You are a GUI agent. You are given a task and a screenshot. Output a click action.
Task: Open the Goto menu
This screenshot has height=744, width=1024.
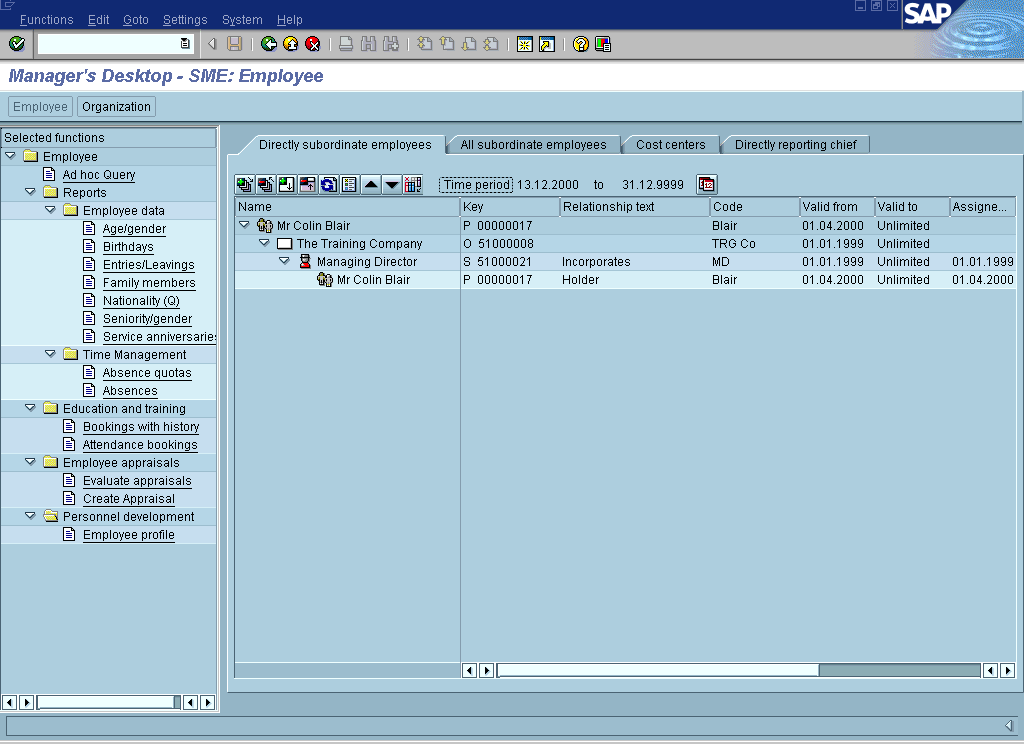[136, 20]
